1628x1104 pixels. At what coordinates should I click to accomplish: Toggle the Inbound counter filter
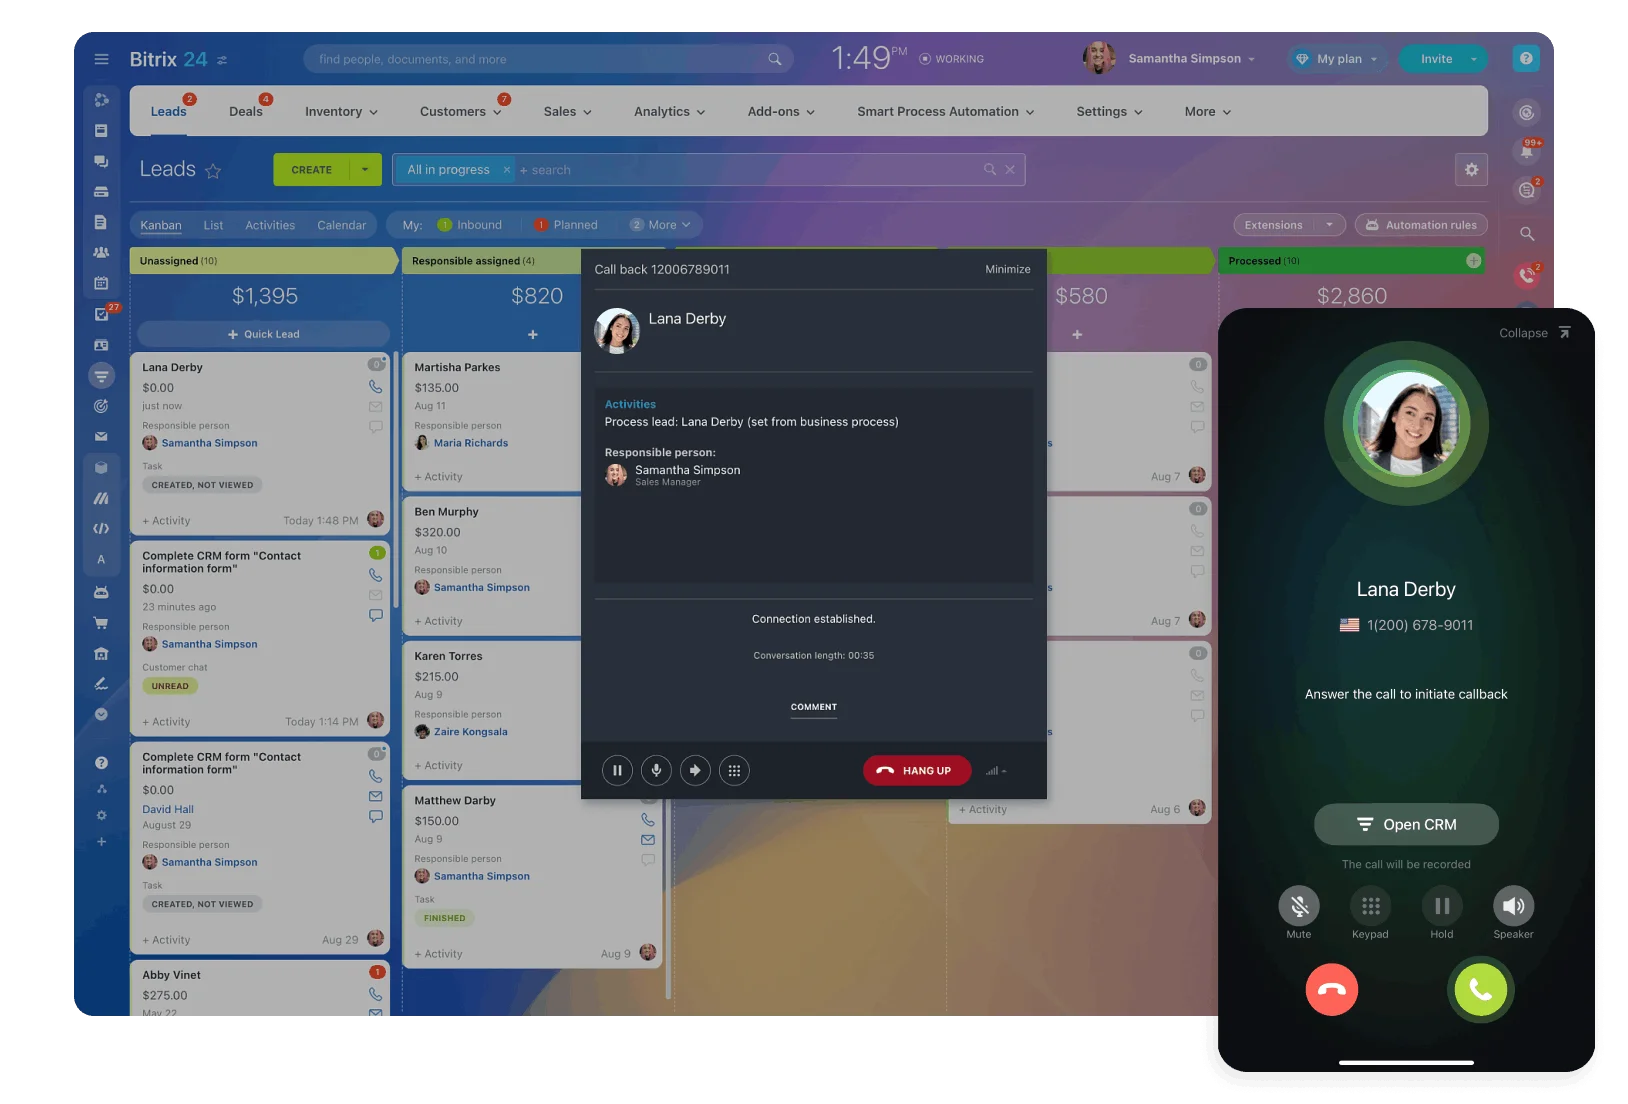470,225
